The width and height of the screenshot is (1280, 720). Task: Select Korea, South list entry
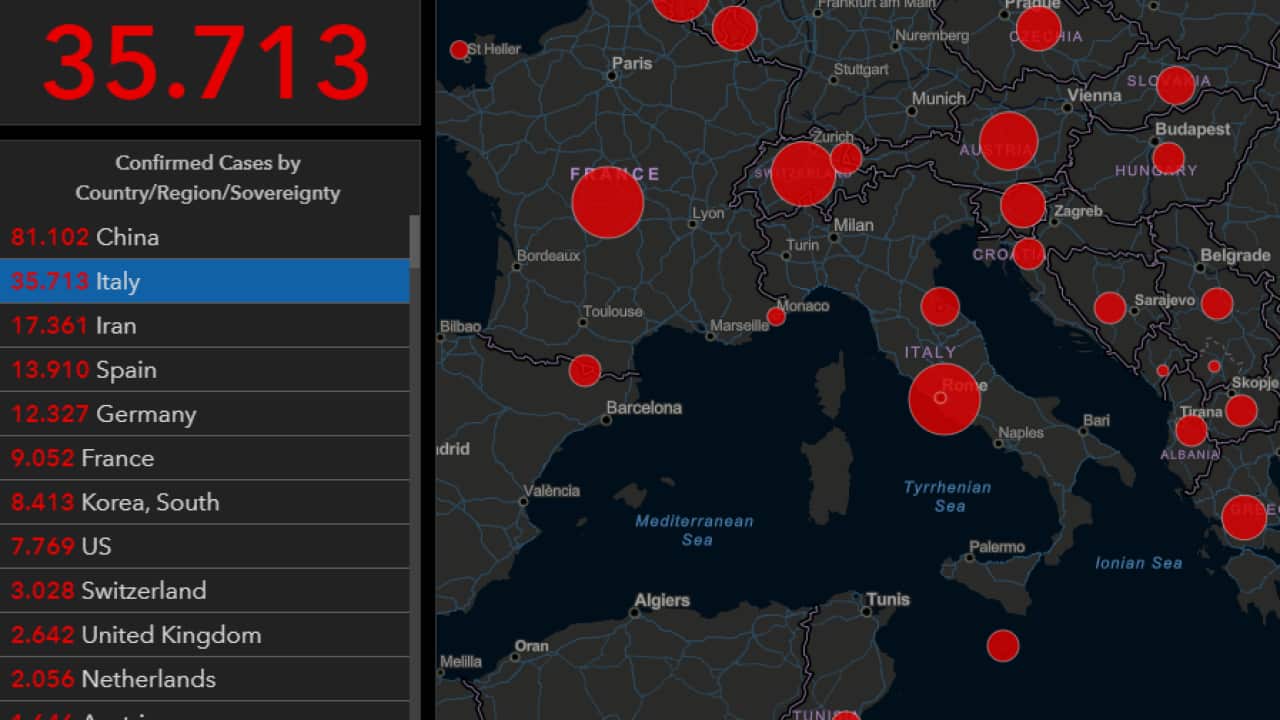point(204,502)
